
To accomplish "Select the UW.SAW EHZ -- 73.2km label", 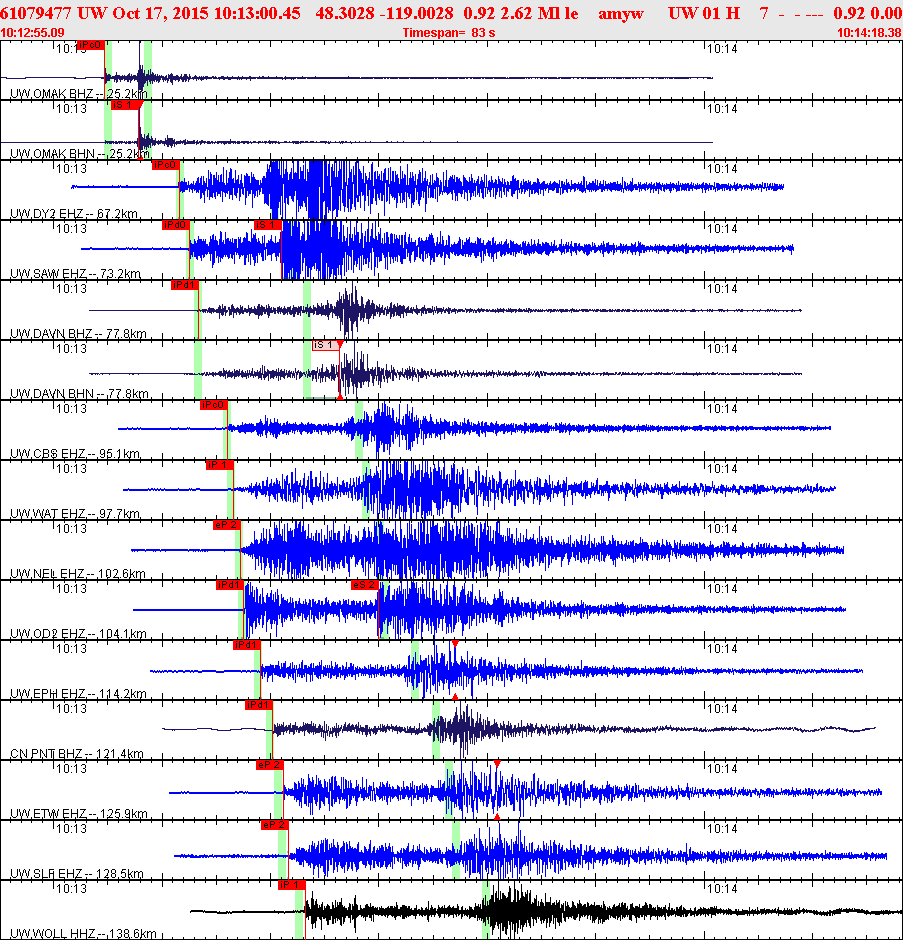I will 75,273.
